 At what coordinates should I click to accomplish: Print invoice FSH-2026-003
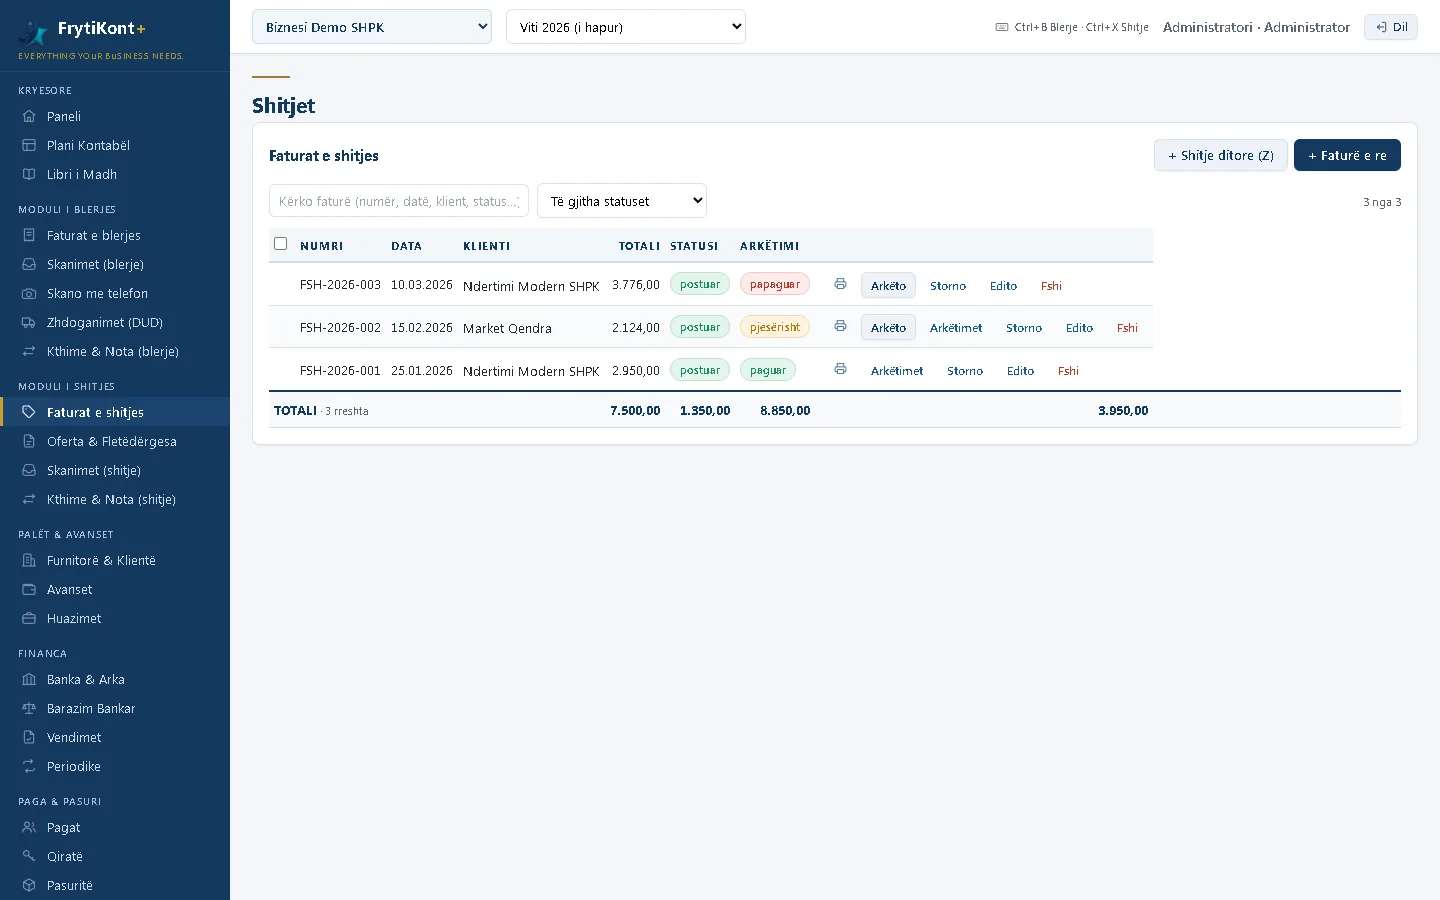click(840, 284)
